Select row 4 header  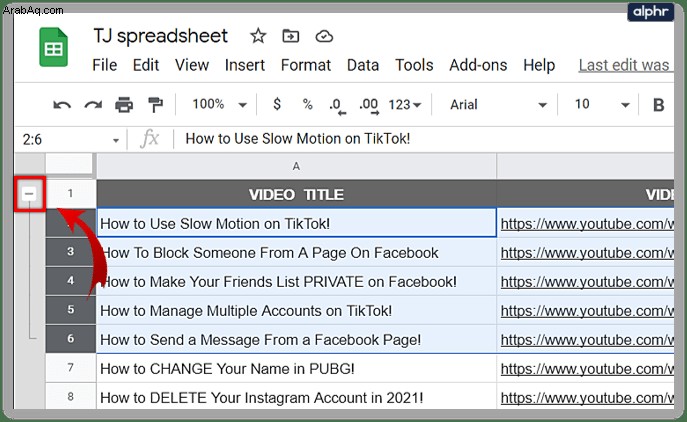coord(71,281)
